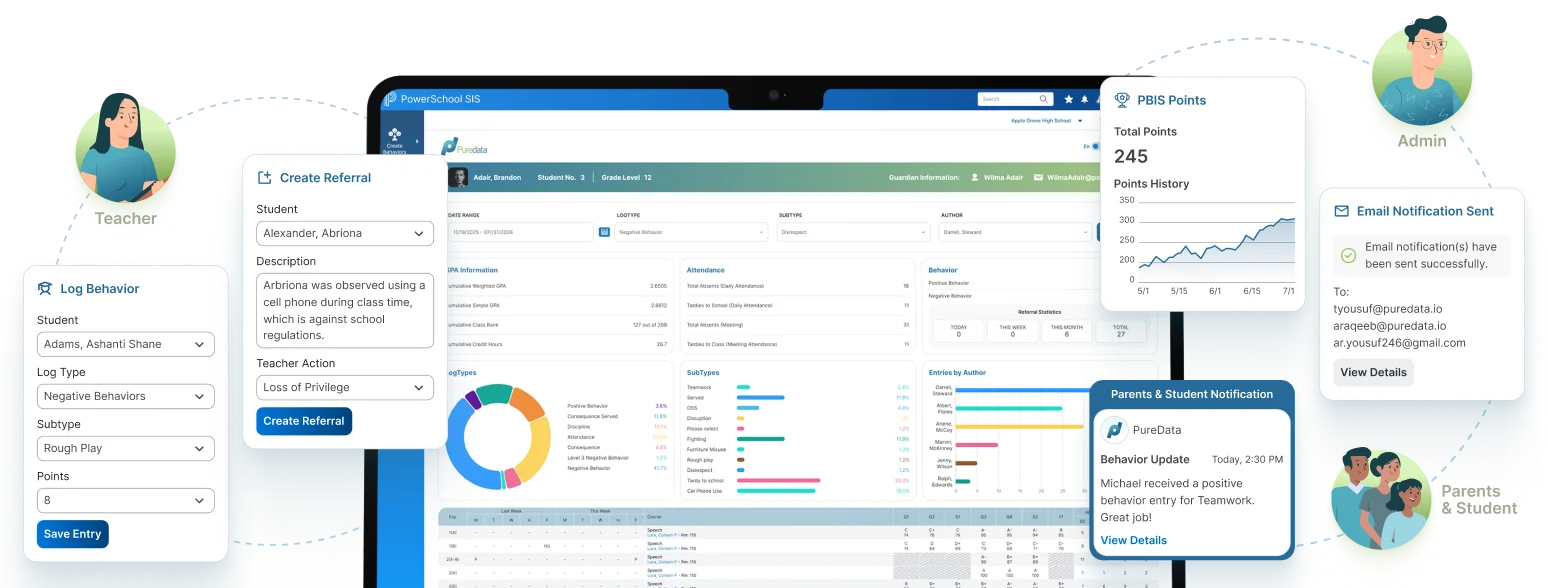The width and height of the screenshot is (1548, 588).
Task: Click the tyousuf@puredata.io recipient address
Action: point(1388,309)
